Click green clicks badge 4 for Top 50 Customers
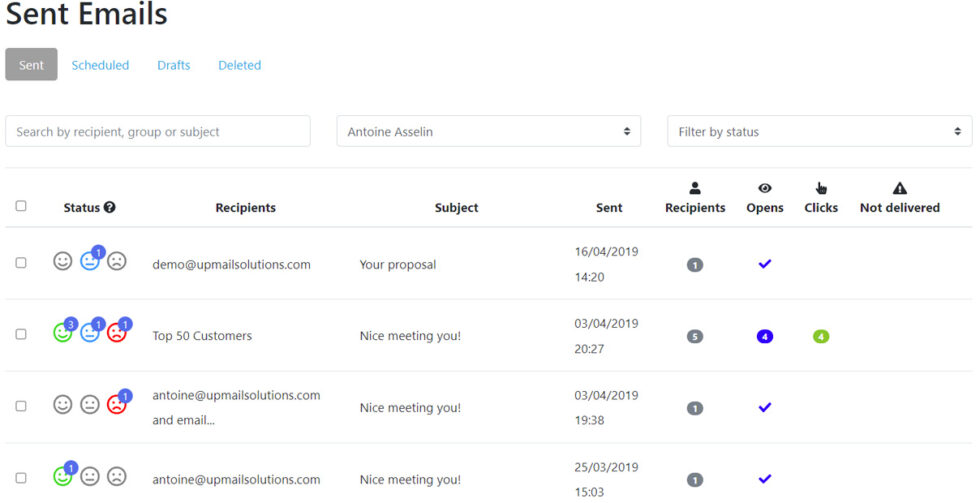 [x=821, y=337]
